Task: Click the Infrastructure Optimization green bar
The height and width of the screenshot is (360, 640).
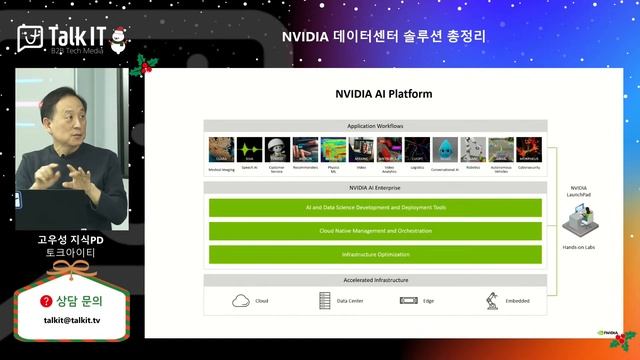Action: click(x=375, y=254)
